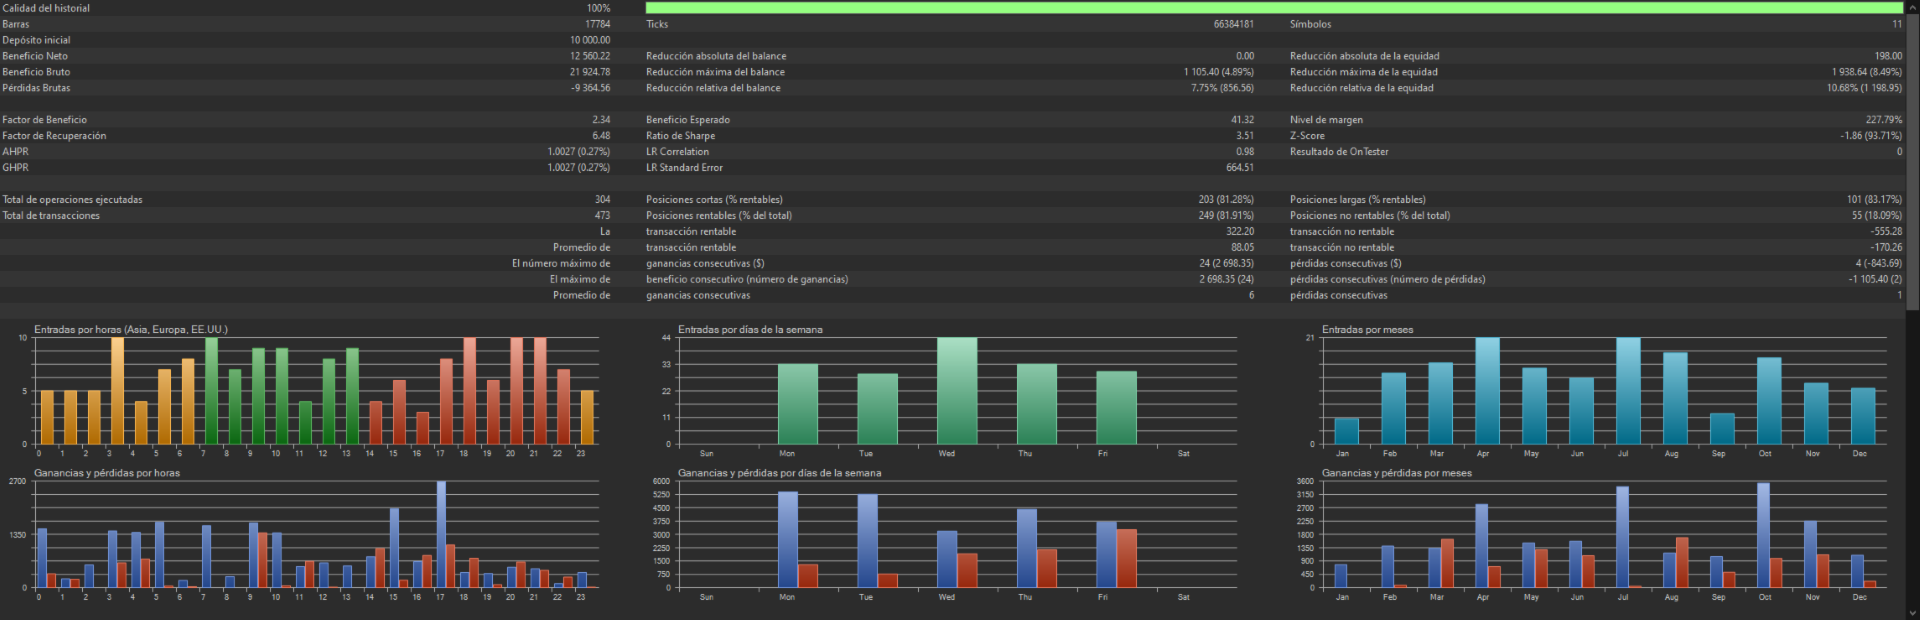Select the 'Pérdidas Brutas' value '-9 364.56'
The image size is (1920, 620).
point(590,88)
